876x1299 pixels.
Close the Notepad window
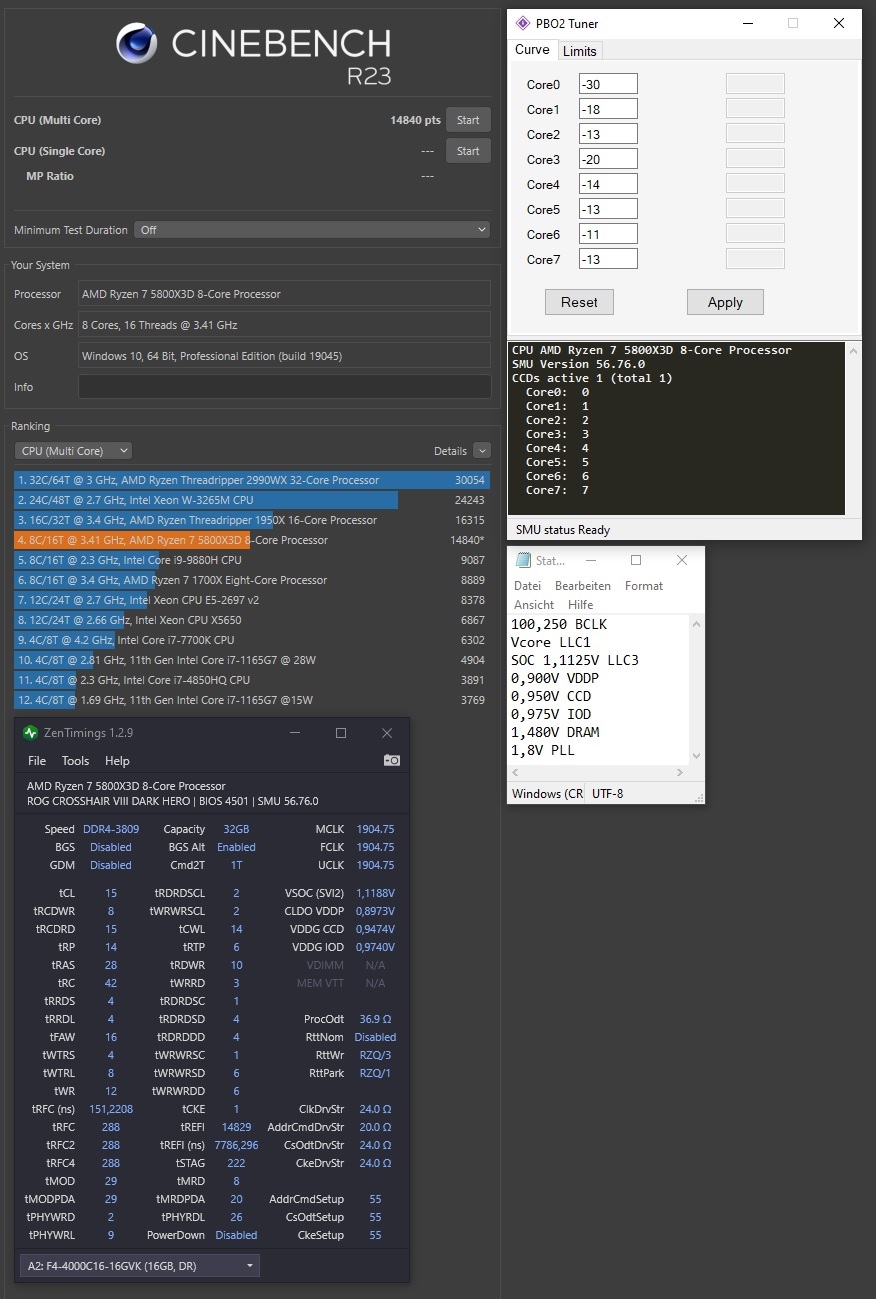[681, 561]
